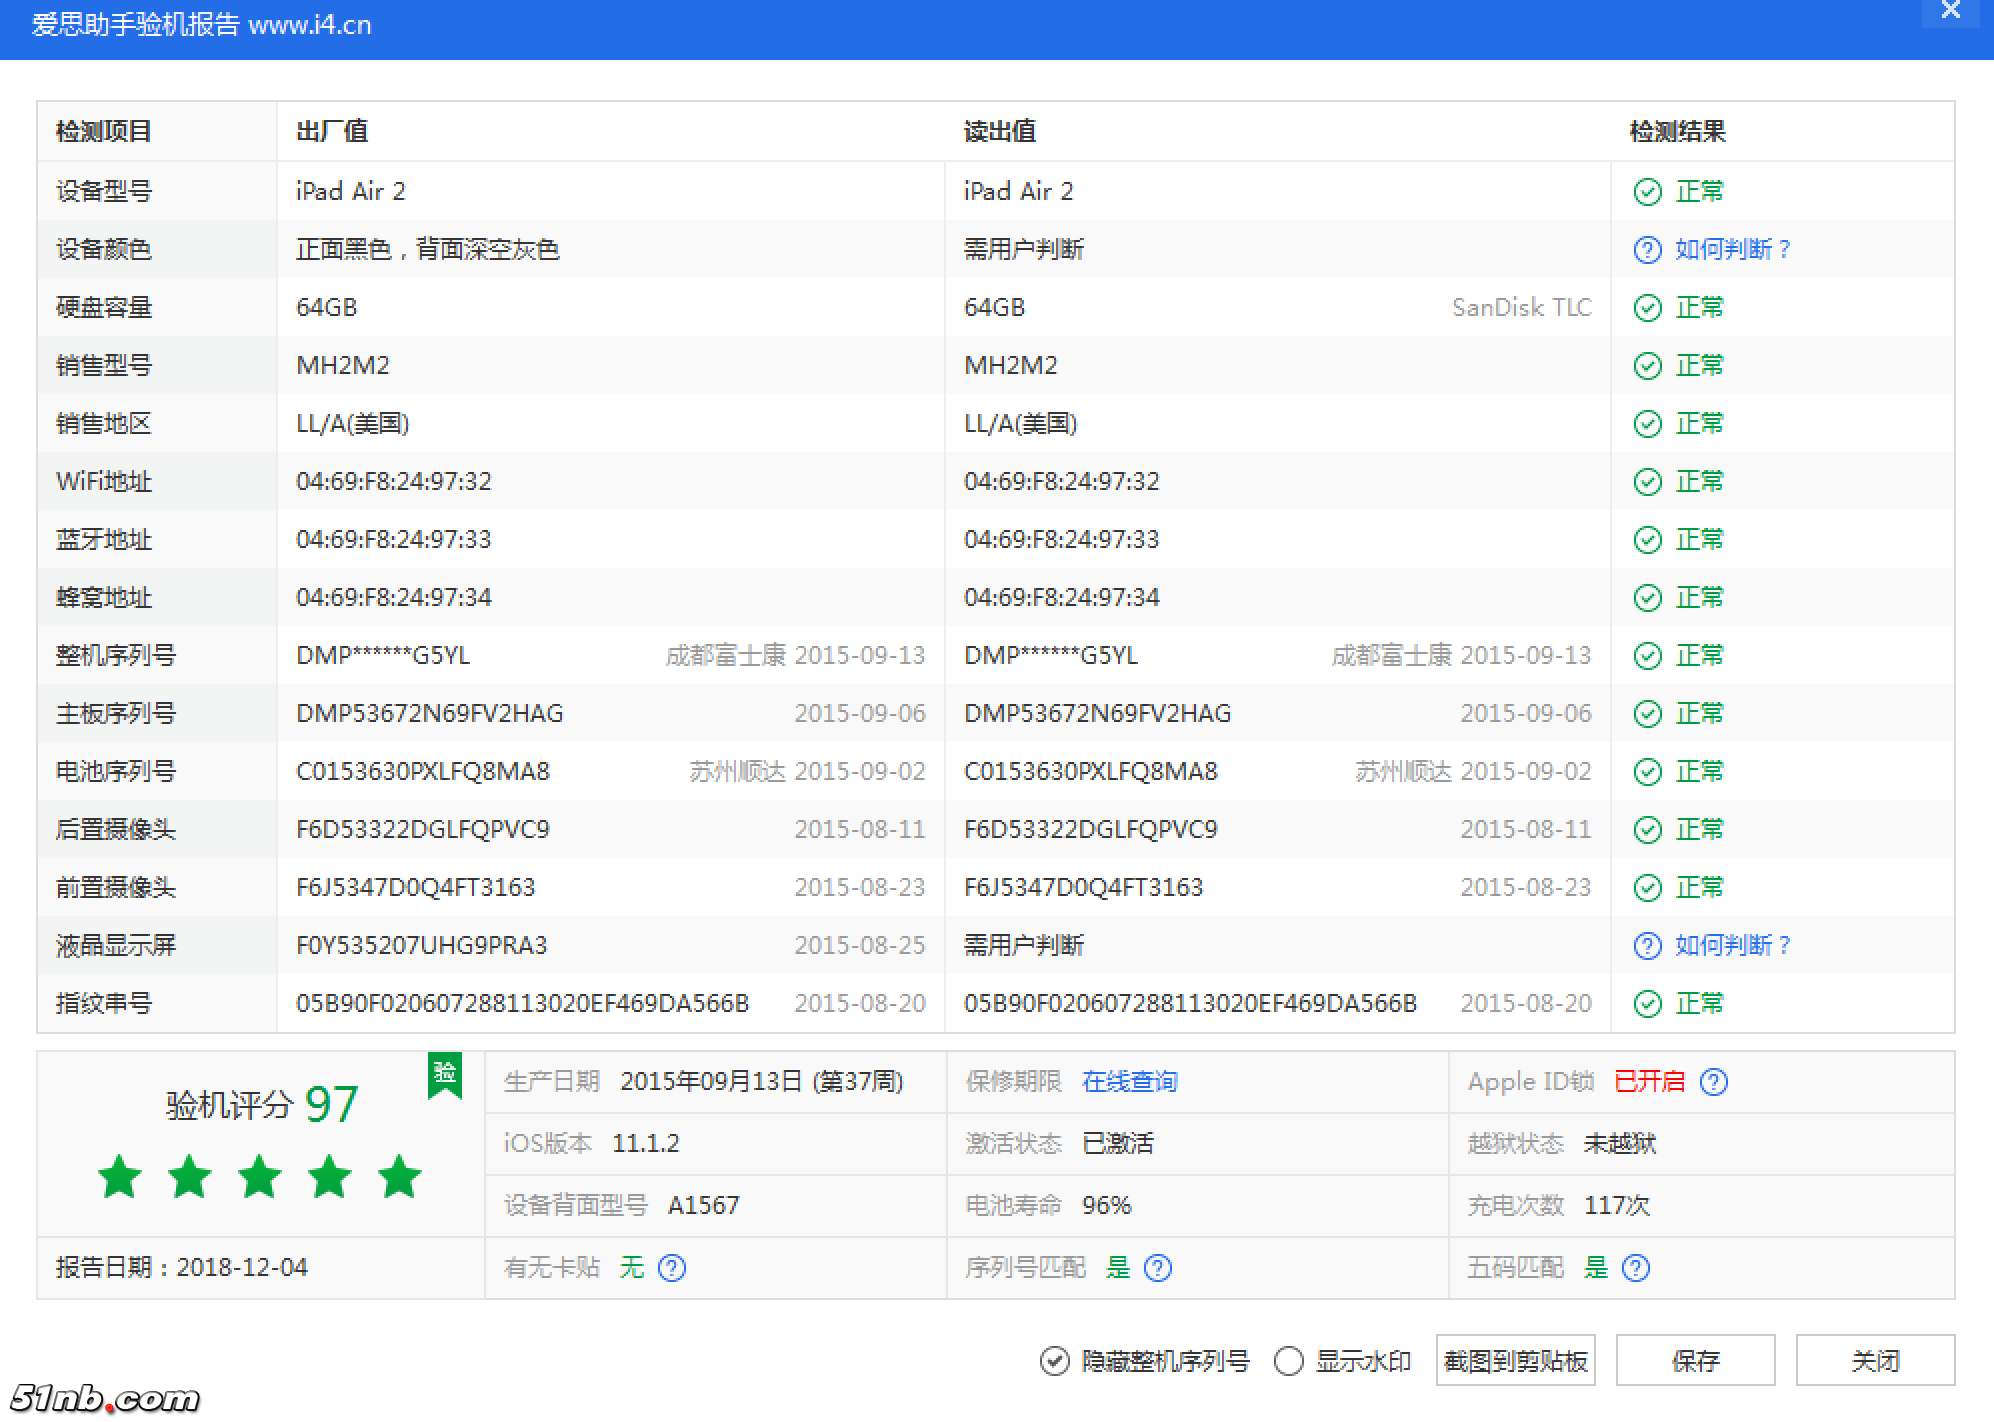Click question icon beside 五码匹配
This screenshot has height=1422, width=1994.
1636,1268
